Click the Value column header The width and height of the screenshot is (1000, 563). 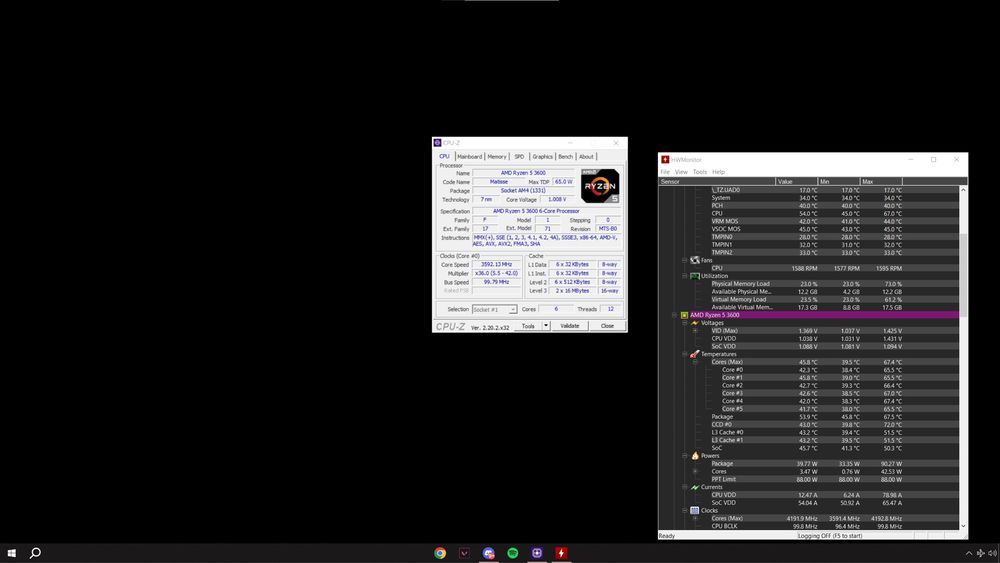coord(796,182)
